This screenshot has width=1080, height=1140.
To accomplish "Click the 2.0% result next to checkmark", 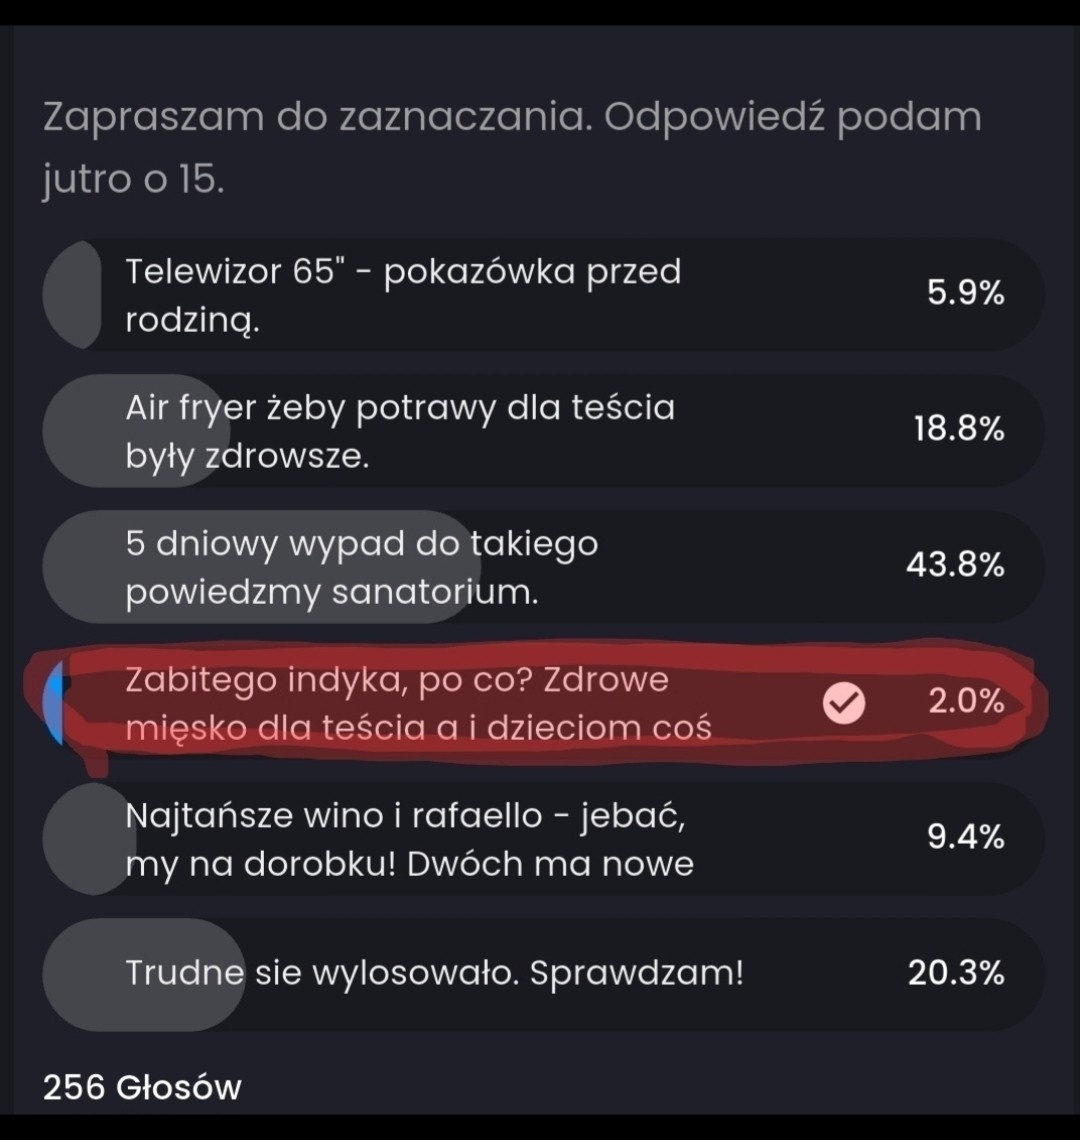I will [x=965, y=702].
